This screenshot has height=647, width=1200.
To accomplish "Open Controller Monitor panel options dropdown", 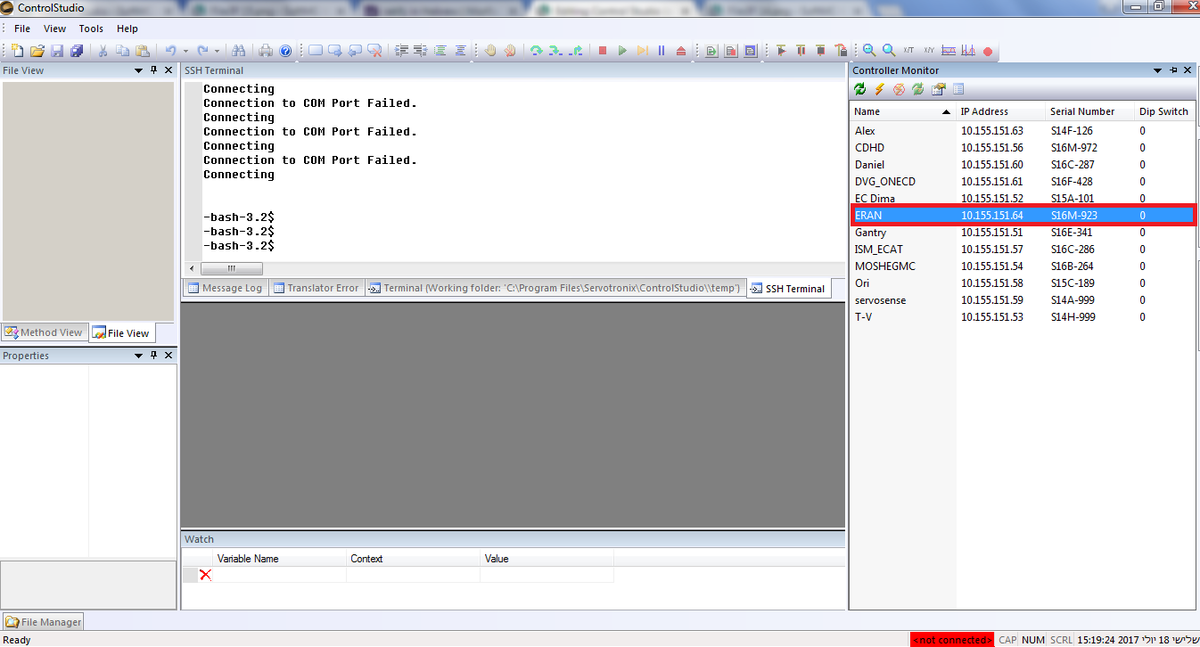I will 1157,71.
